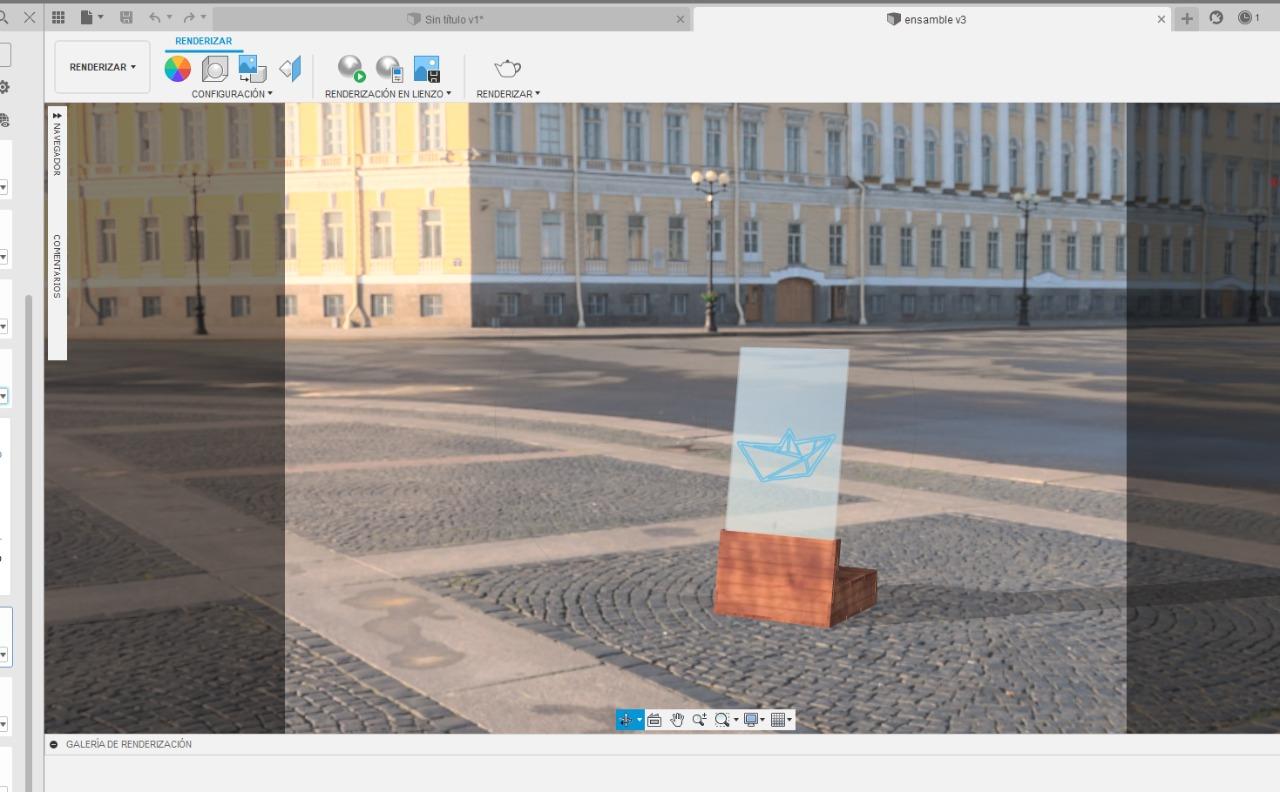Select the Pan hand tool
The image size is (1280, 792).
click(677, 720)
